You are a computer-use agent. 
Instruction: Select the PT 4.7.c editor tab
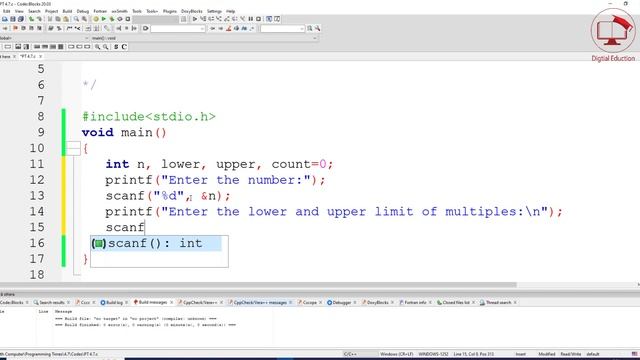point(28,56)
